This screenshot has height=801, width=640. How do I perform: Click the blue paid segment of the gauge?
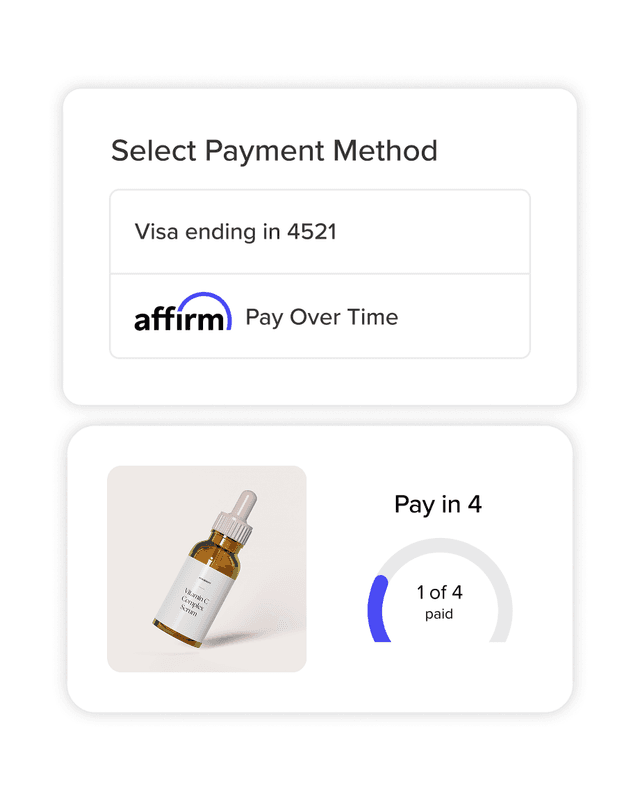tap(383, 608)
